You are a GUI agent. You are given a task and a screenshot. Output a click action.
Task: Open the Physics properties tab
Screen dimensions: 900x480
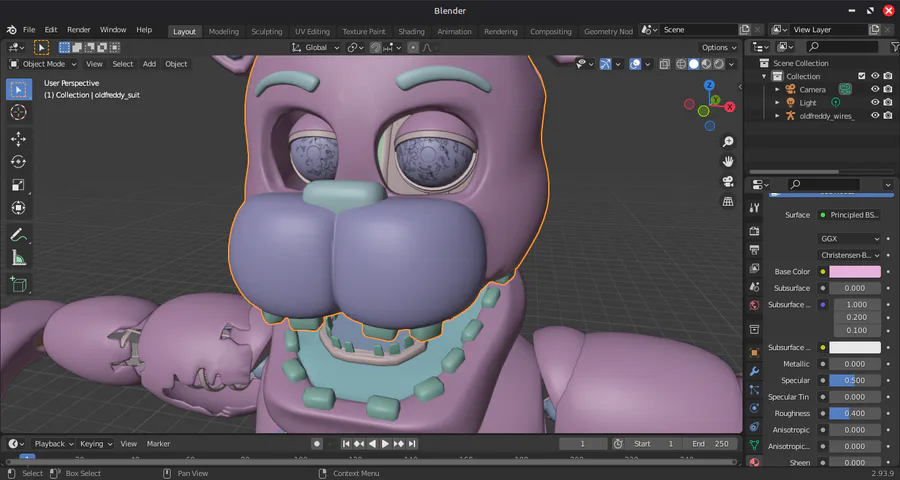click(x=754, y=408)
